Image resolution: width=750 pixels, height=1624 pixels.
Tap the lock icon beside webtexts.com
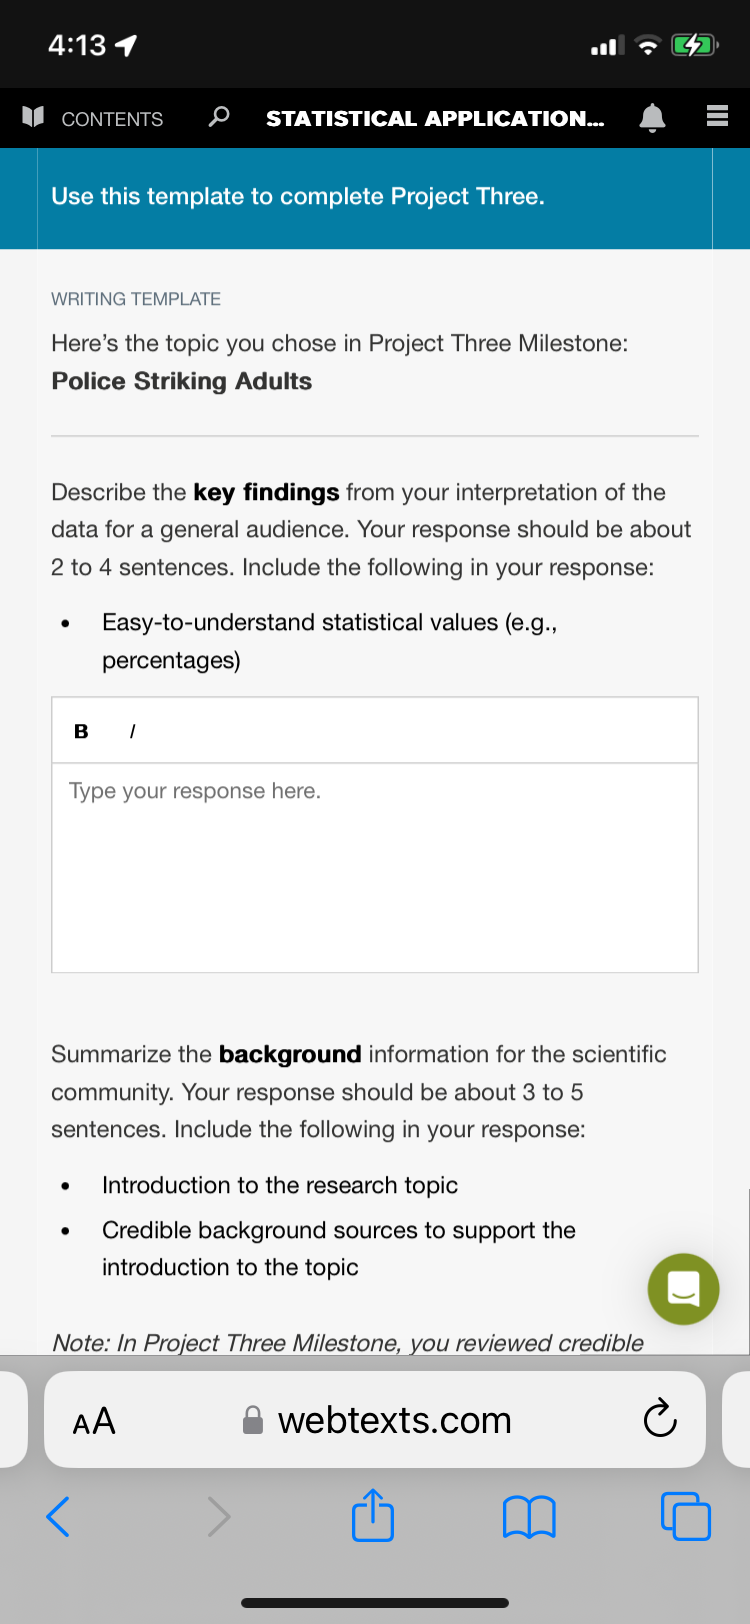coord(254,1419)
